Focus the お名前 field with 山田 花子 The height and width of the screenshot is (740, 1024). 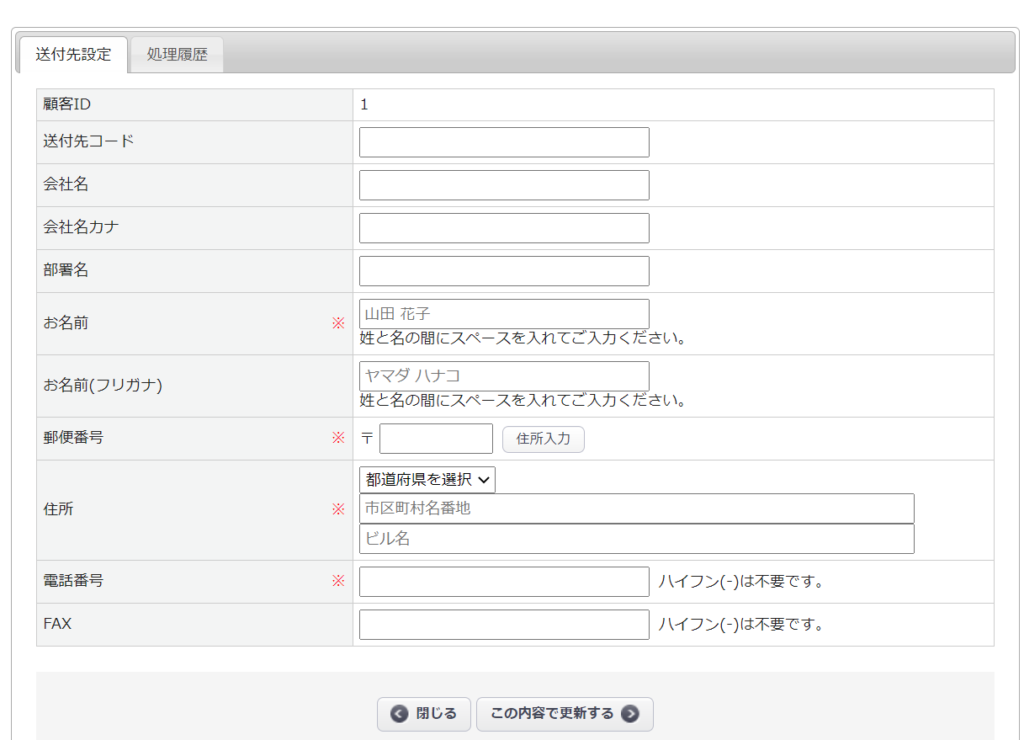pos(504,314)
